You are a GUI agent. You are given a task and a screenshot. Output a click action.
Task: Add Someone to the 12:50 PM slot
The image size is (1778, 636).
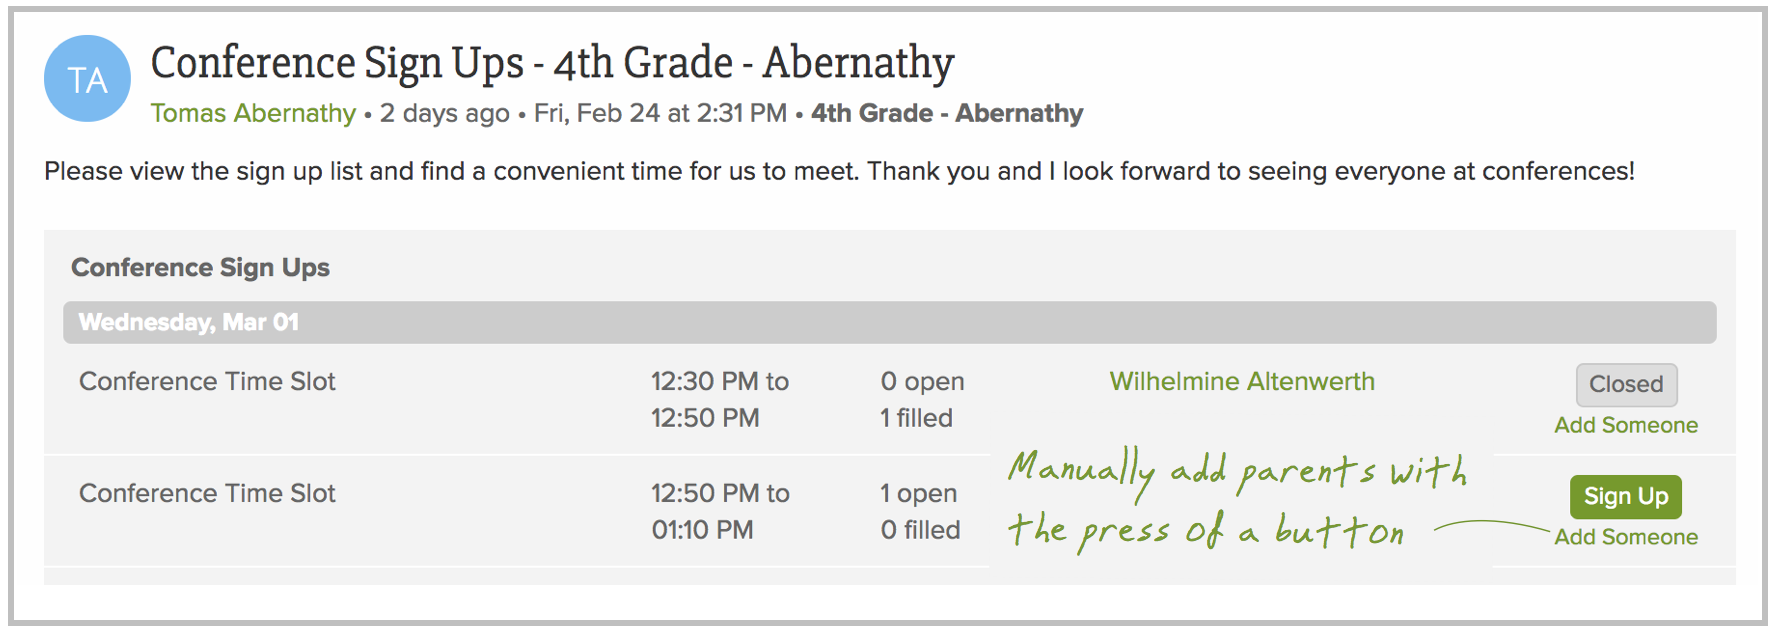click(x=1626, y=537)
